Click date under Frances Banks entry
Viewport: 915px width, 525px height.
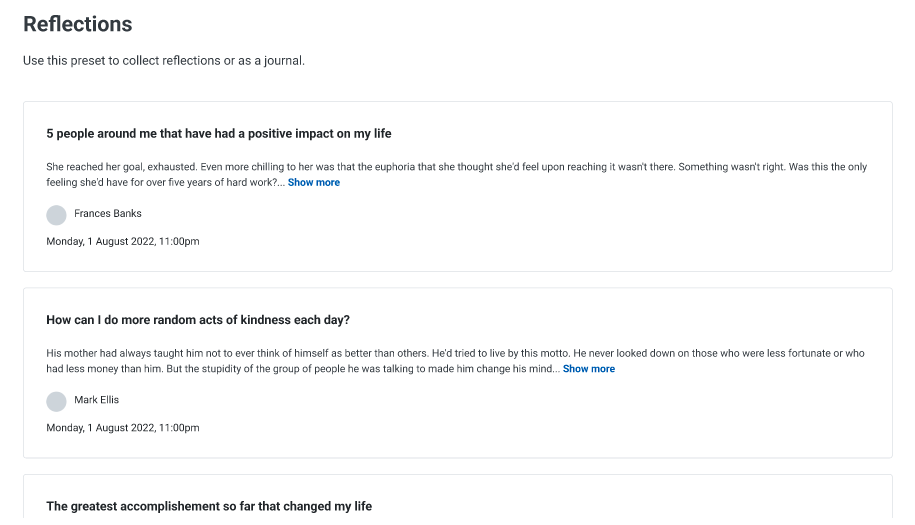(123, 242)
